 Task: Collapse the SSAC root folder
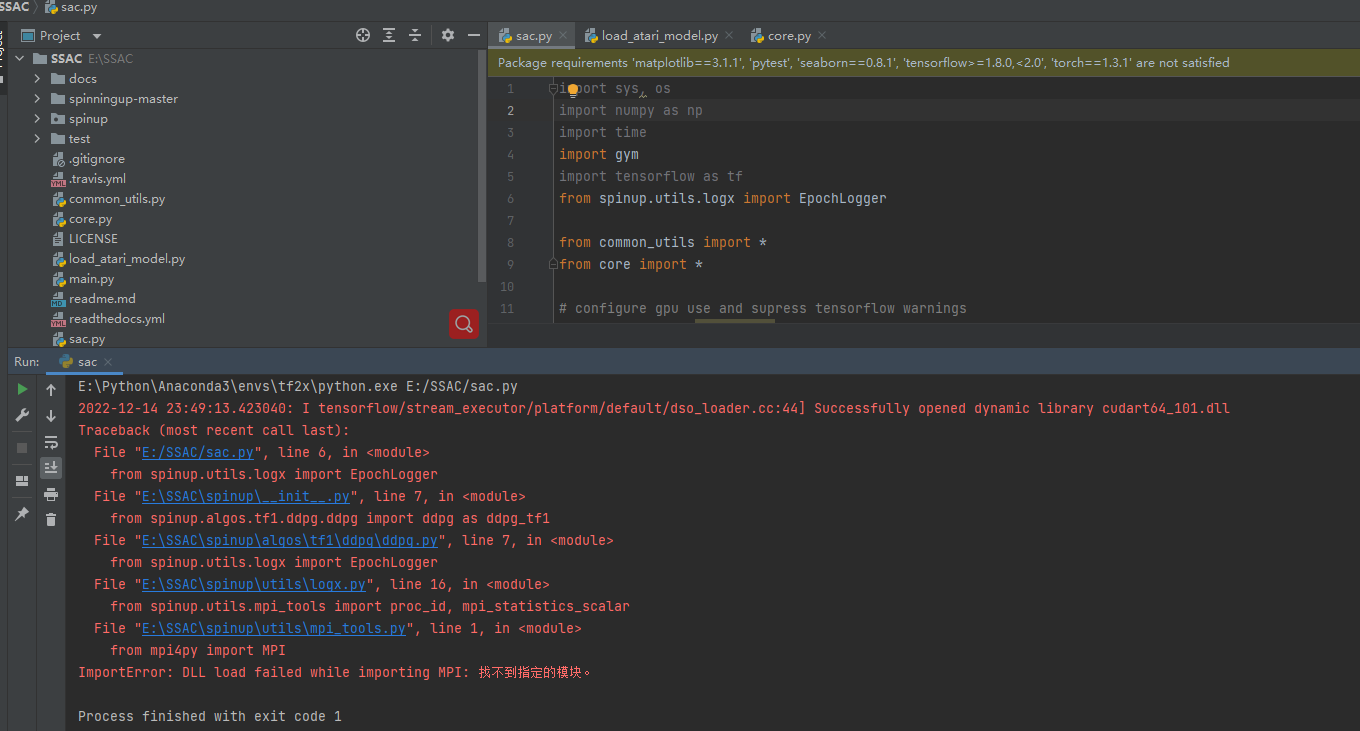click(x=19, y=59)
